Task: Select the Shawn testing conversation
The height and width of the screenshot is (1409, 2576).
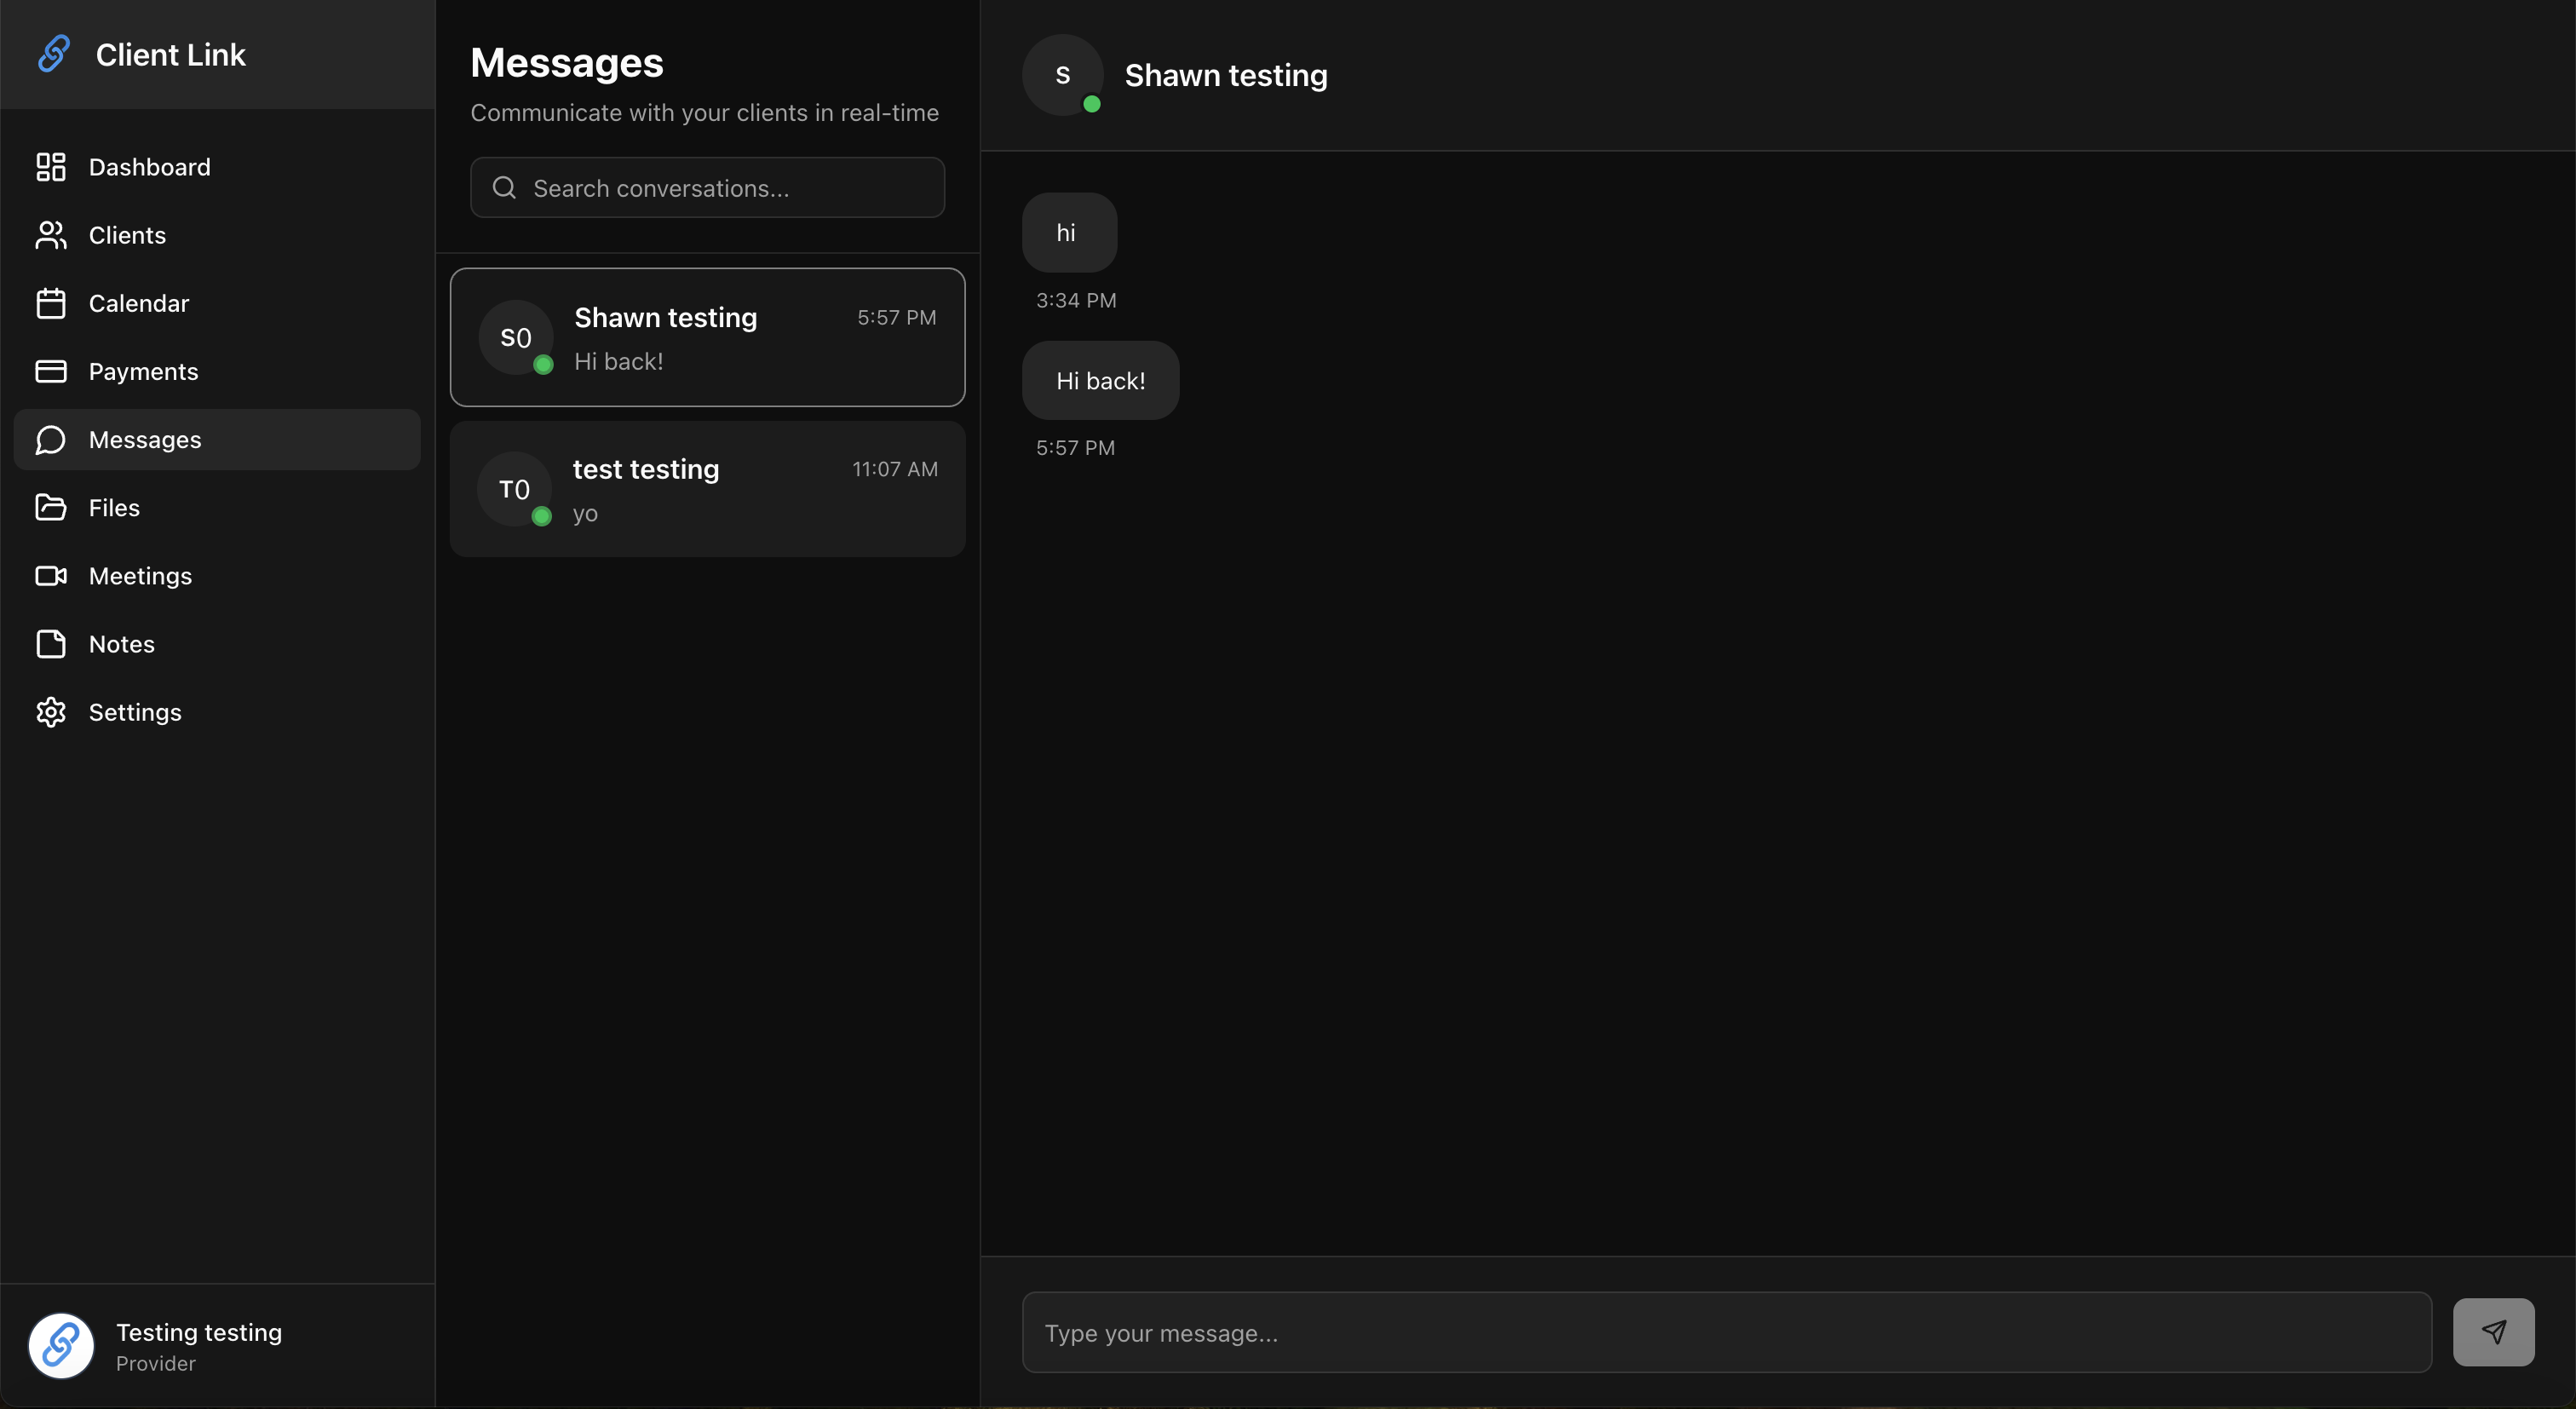Action: click(x=707, y=337)
